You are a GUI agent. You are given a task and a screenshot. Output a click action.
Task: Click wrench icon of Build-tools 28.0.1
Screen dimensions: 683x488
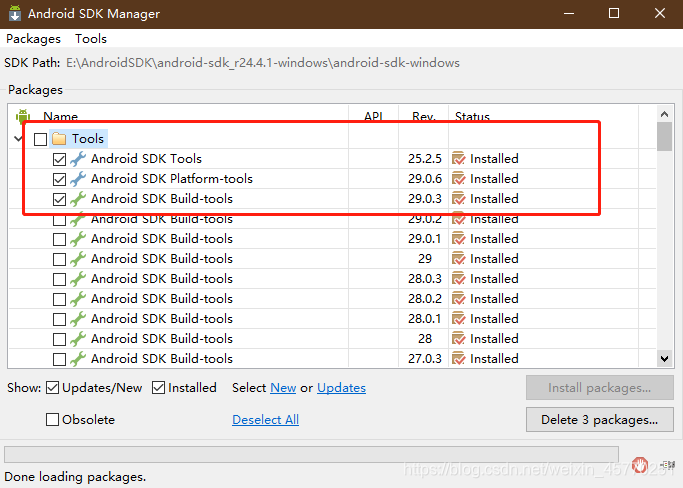[78, 319]
